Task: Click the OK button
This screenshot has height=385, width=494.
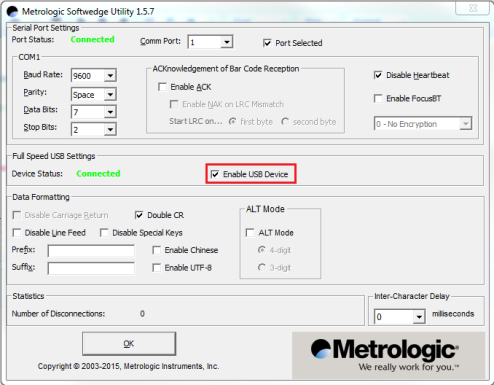Action: point(129,344)
